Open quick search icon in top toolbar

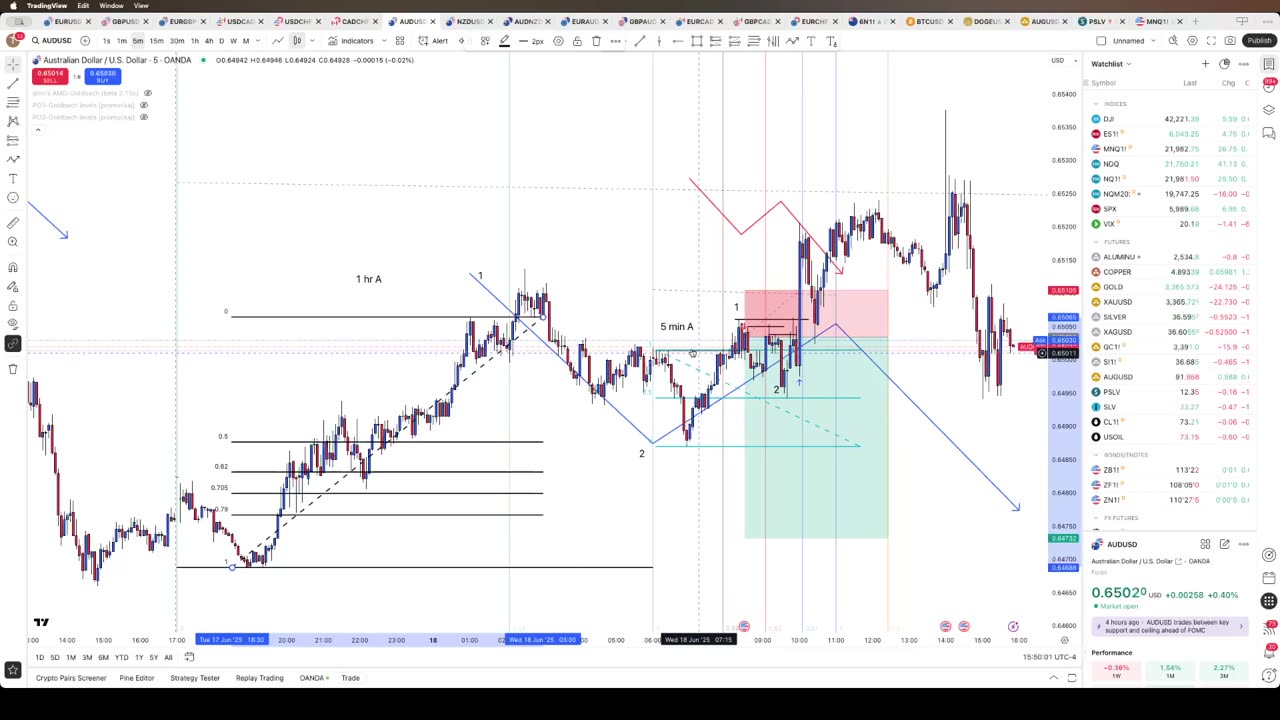pos(1173,41)
